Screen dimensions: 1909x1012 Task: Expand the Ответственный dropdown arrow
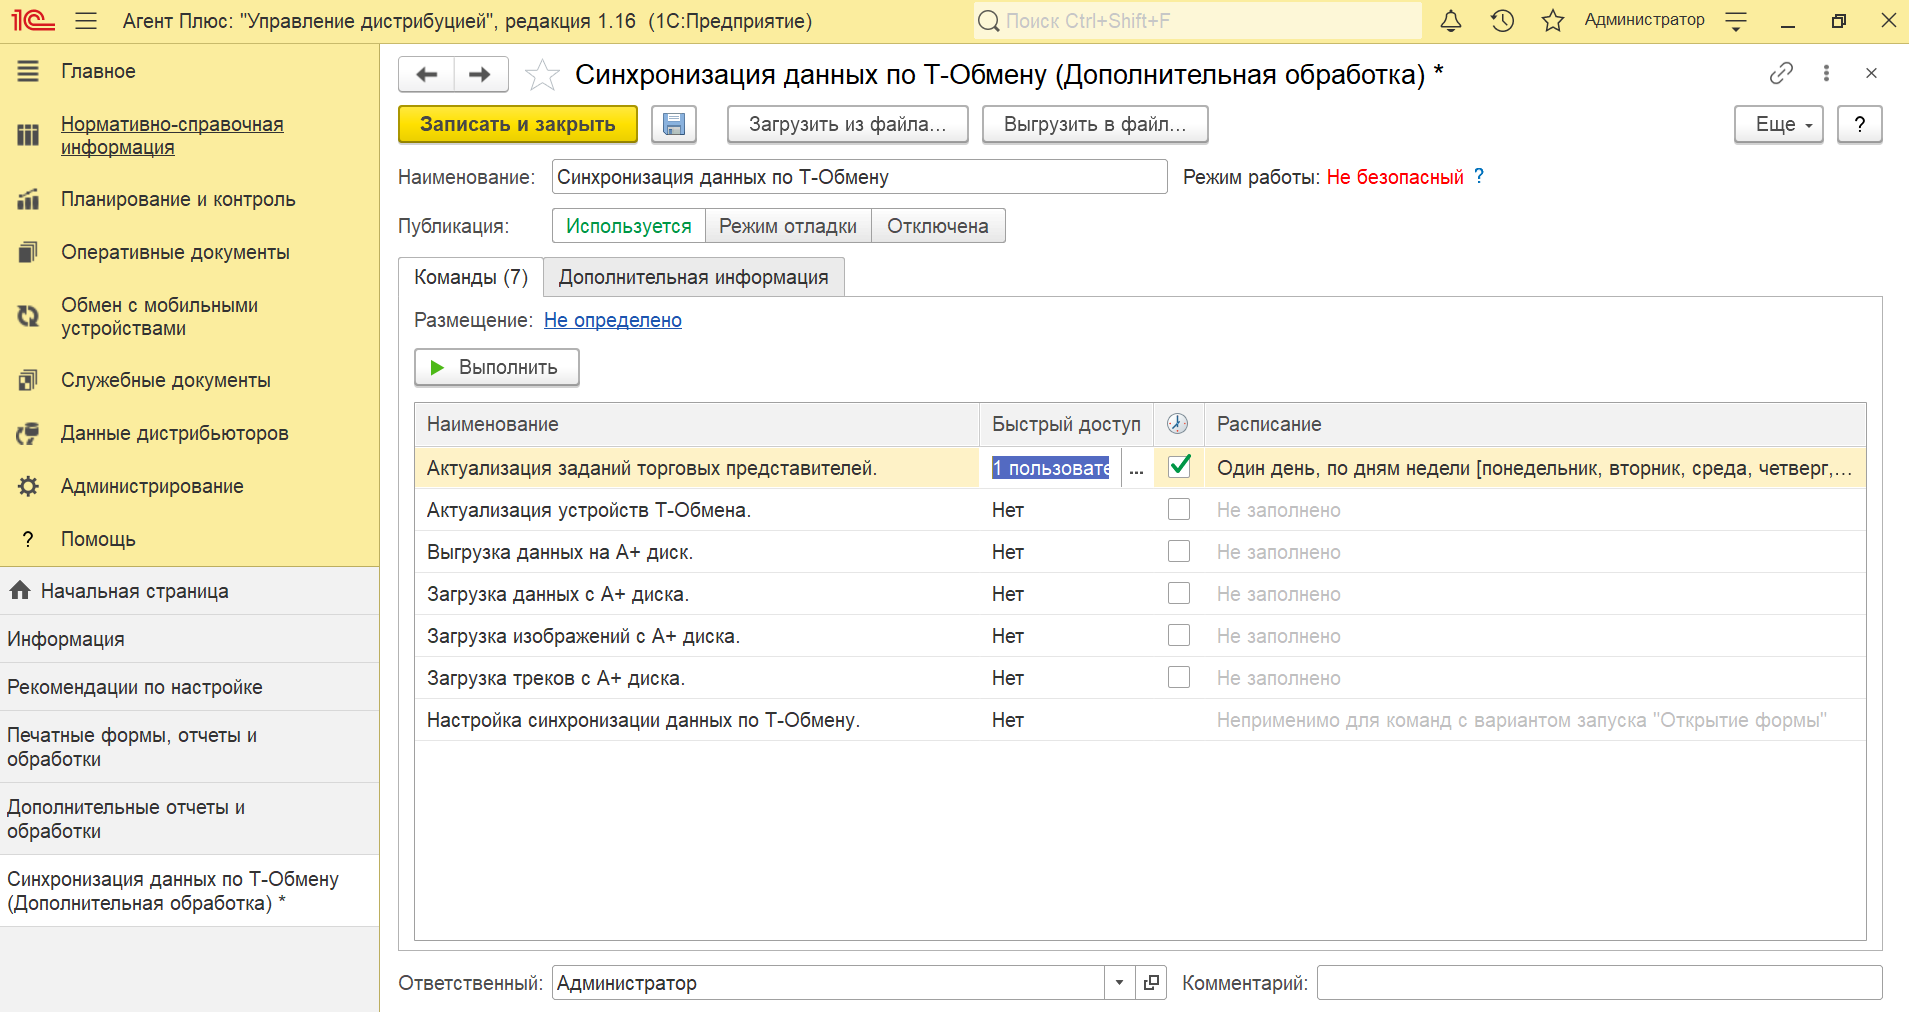pyautogui.click(x=1119, y=983)
